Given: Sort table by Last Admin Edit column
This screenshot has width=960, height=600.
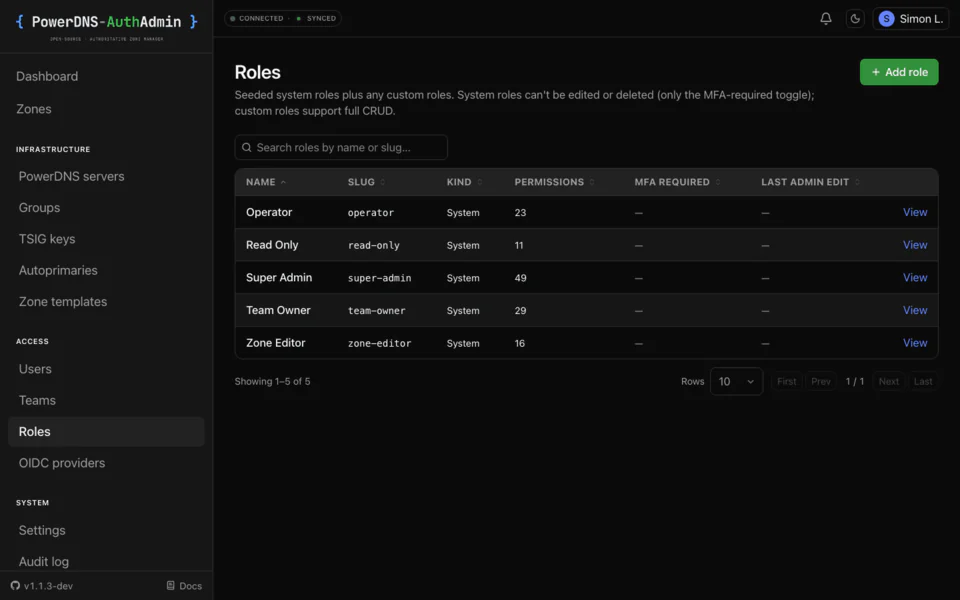Looking at the screenshot, I should pyautogui.click(x=810, y=182).
